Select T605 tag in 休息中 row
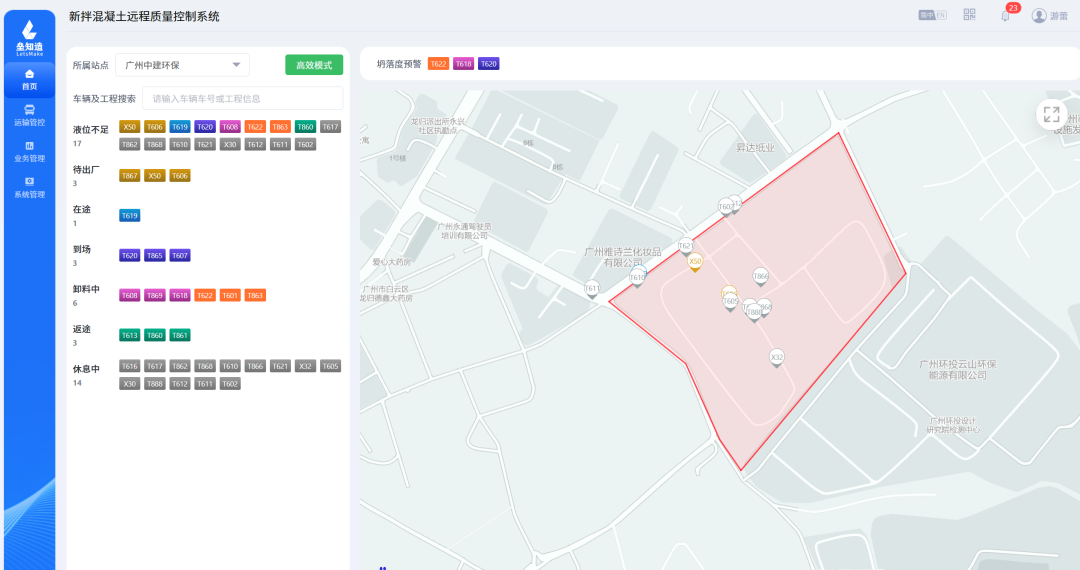Image resolution: width=1080 pixels, height=570 pixels. [x=331, y=366]
